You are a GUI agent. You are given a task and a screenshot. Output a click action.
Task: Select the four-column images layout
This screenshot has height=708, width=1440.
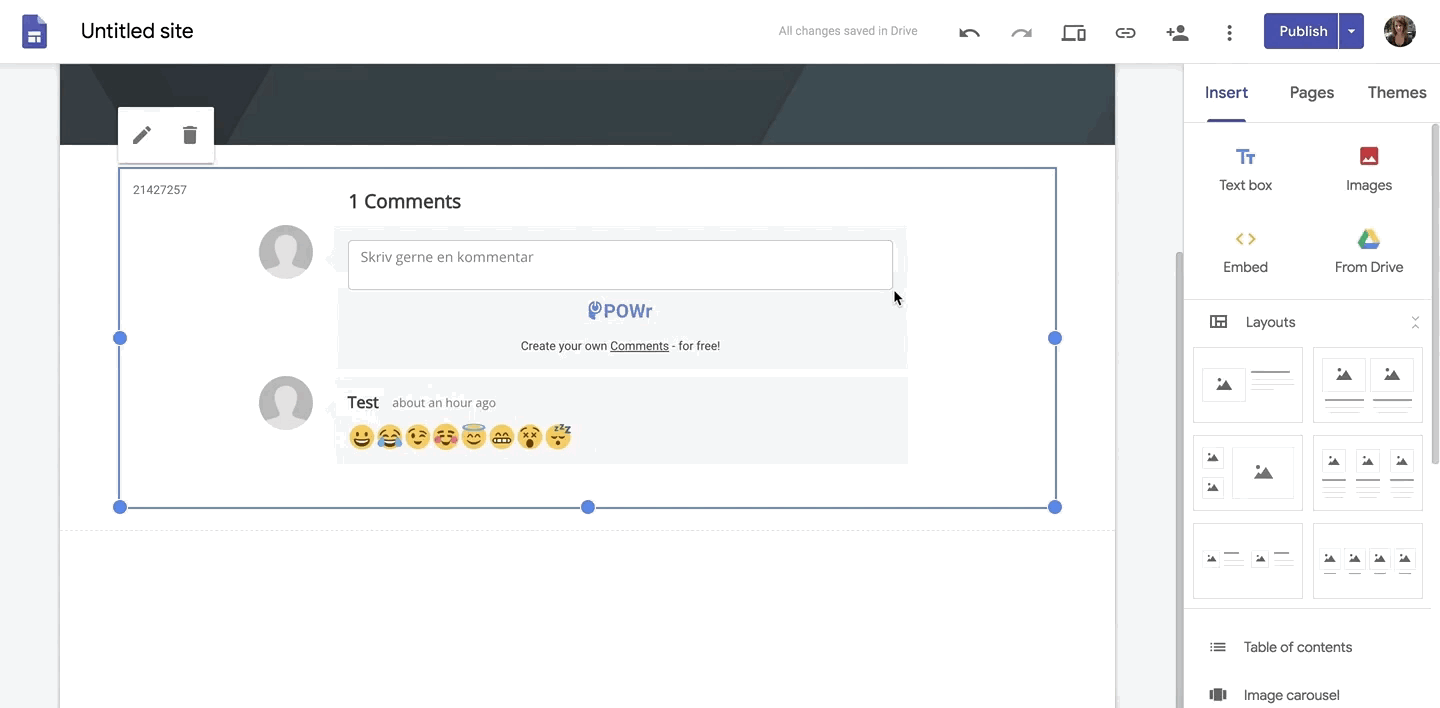pos(1367,561)
